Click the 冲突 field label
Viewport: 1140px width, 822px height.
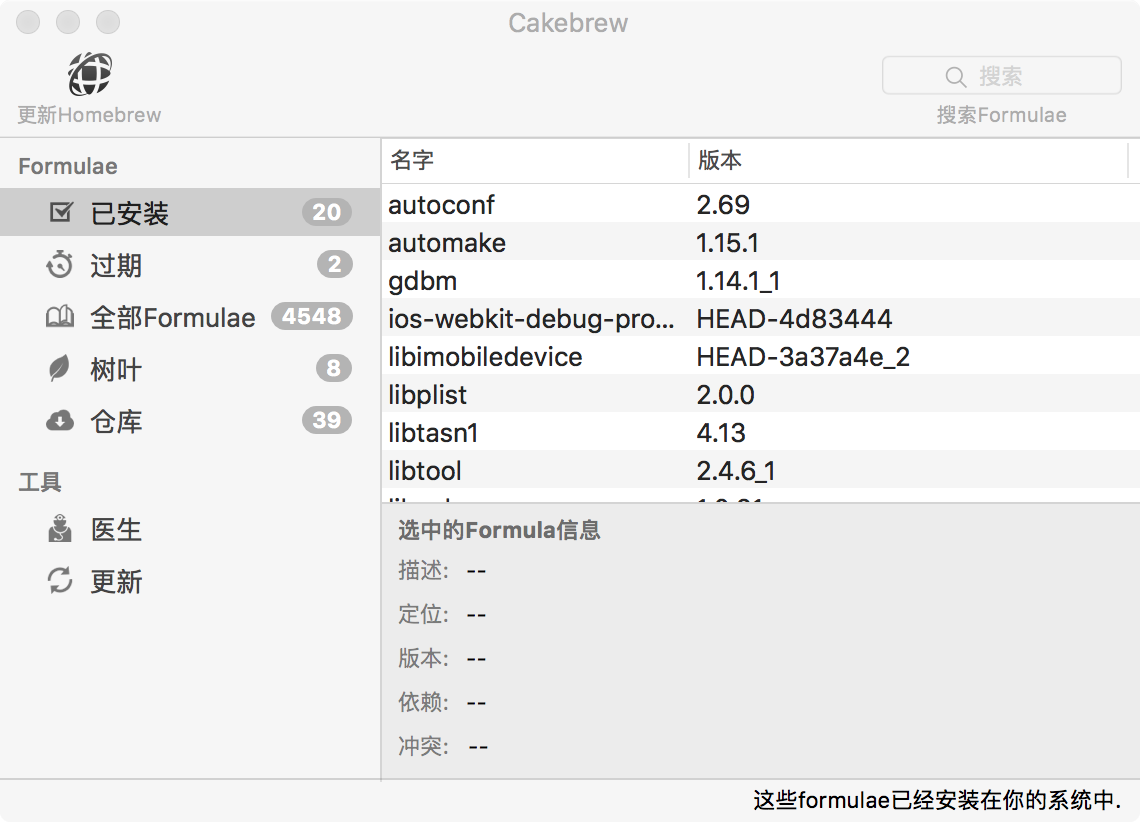pyautogui.click(x=423, y=746)
